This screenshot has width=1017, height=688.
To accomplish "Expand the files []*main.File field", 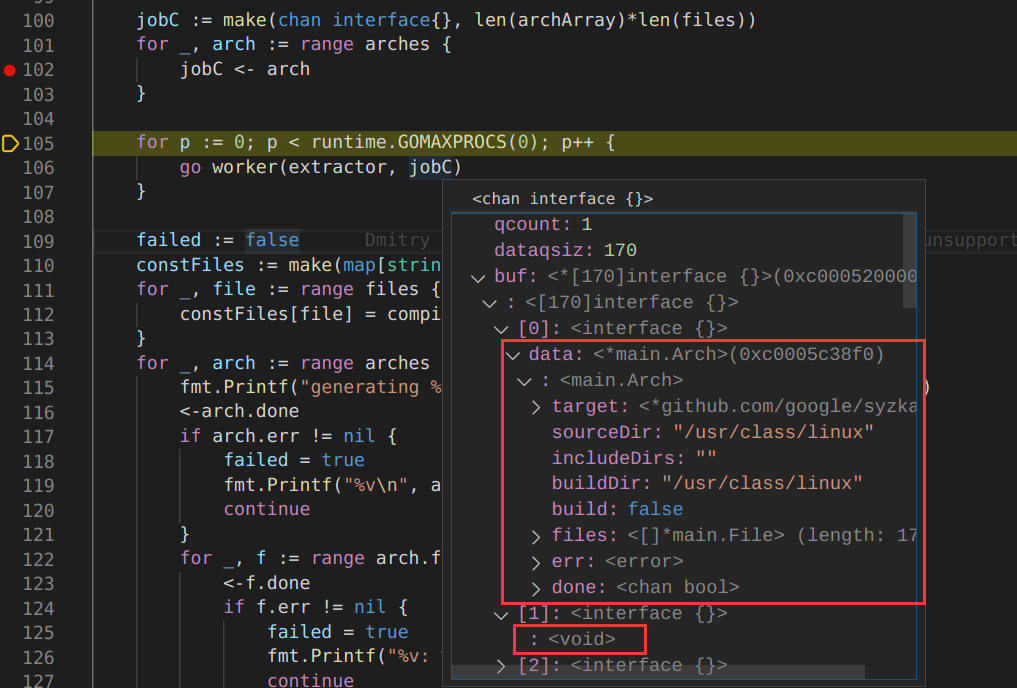I will click(536, 535).
